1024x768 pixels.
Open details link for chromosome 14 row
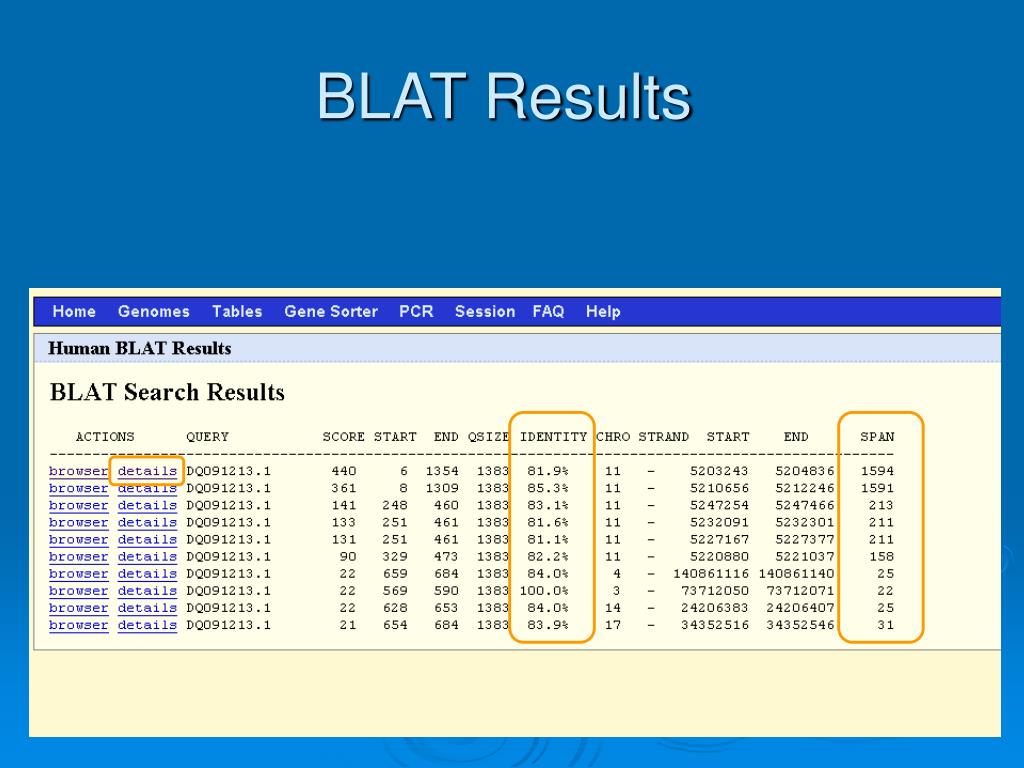tap(147, 607)
